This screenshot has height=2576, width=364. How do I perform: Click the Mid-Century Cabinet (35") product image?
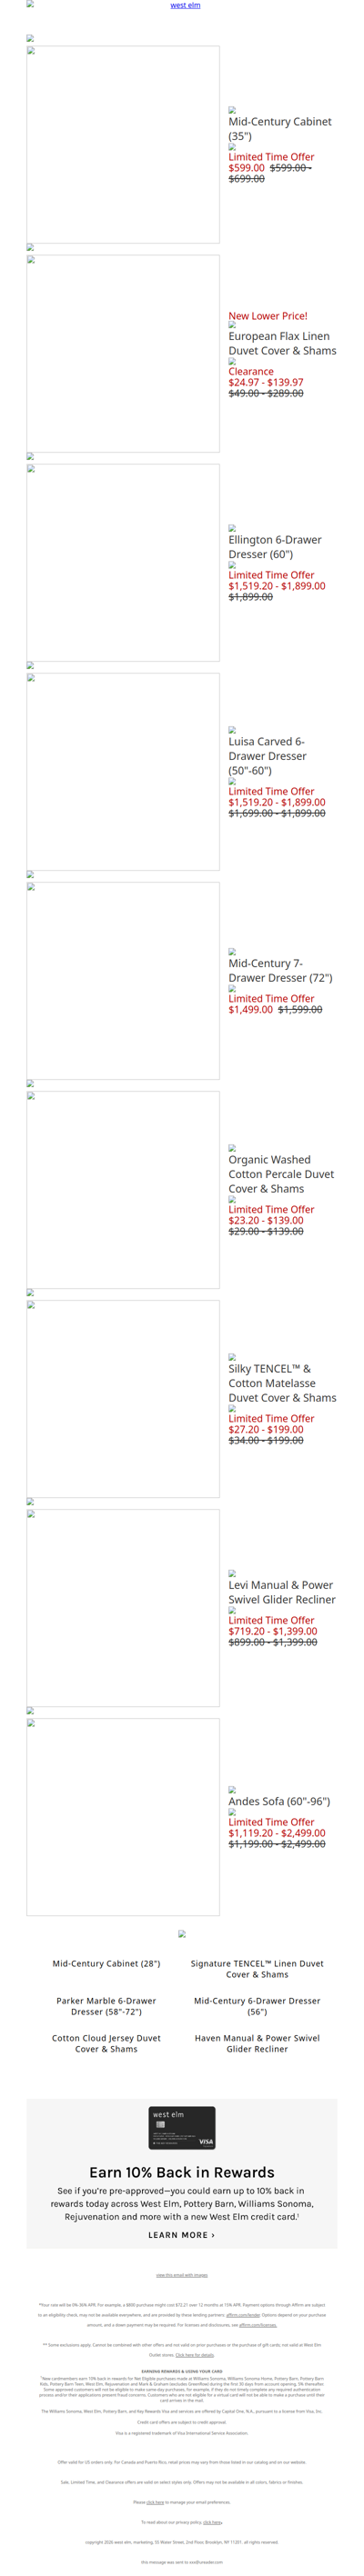[x=123, y=144]
